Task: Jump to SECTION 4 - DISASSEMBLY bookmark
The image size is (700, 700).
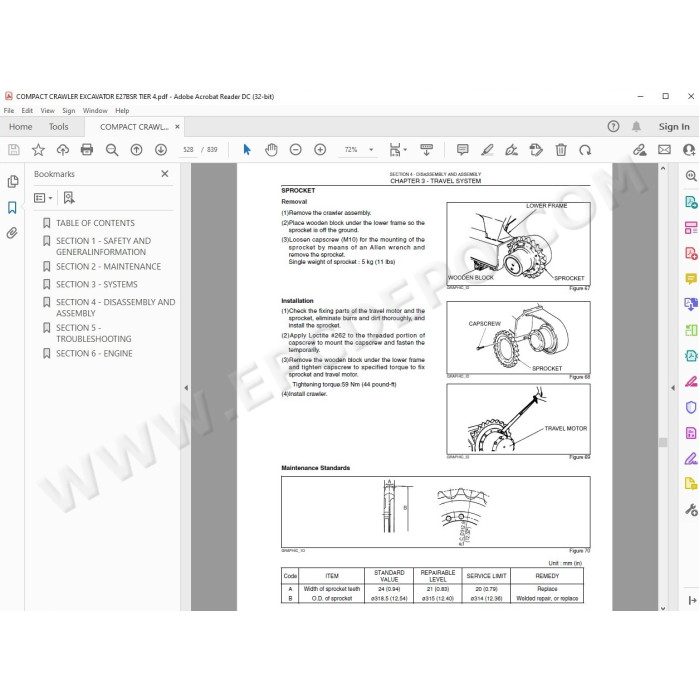Action: click(115, 308)
